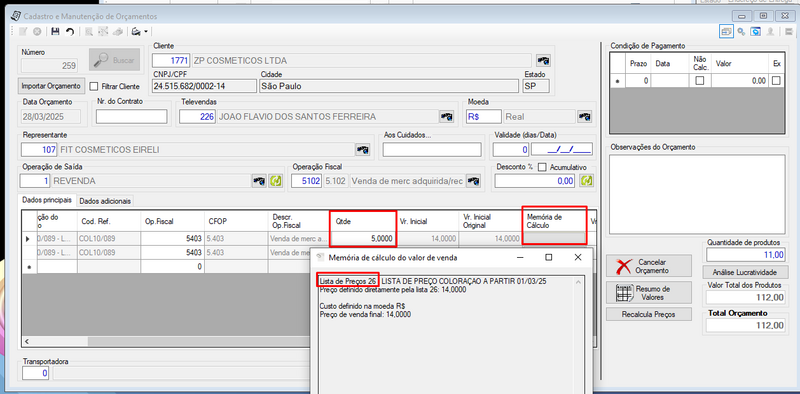Open the printer dropdown arrow in toolbar

tap(146, 32)
